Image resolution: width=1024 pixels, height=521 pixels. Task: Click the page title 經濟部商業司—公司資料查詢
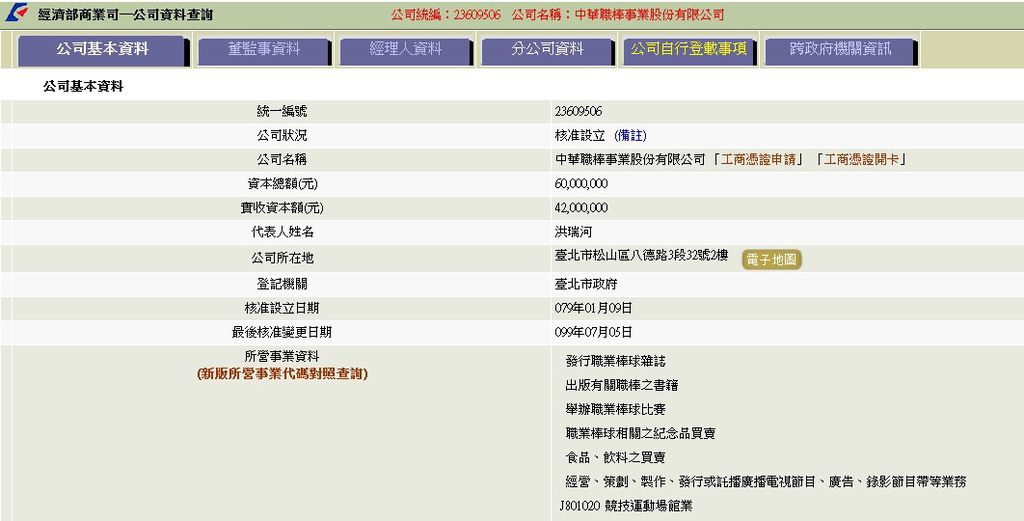[125, 14]
